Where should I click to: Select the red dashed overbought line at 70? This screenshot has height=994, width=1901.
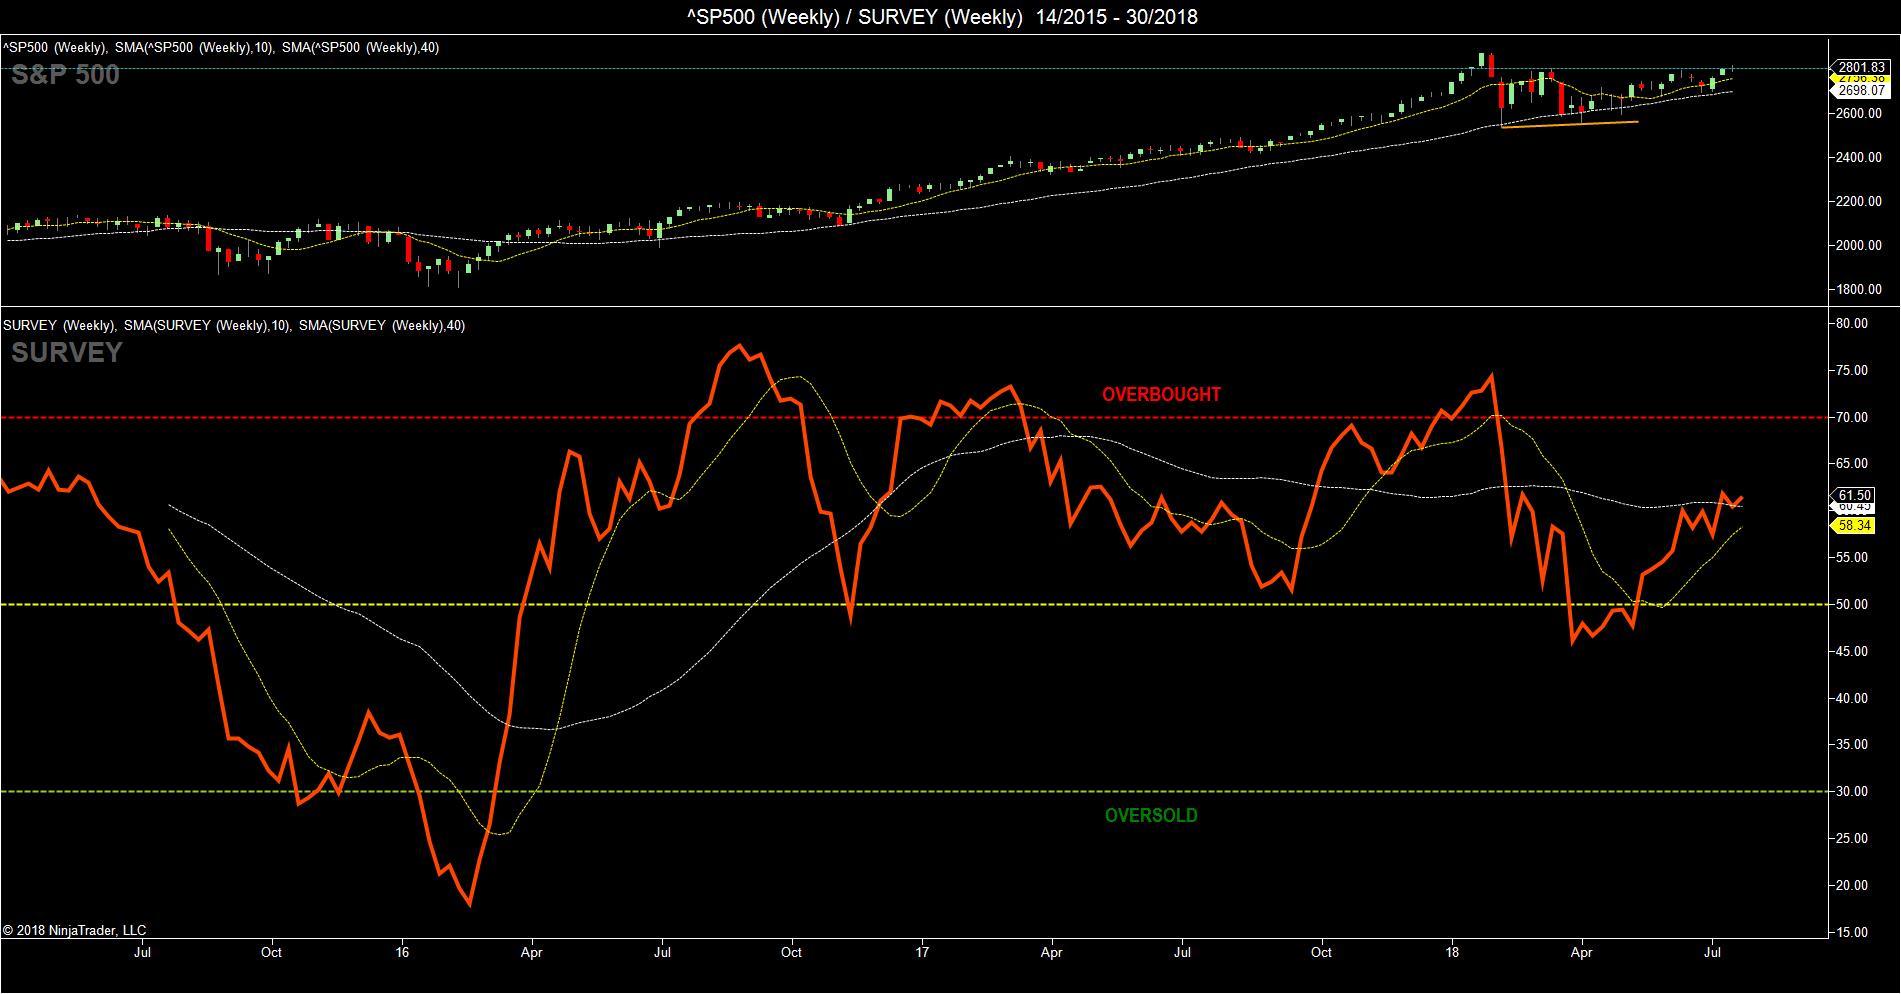(x=914, y=417)
